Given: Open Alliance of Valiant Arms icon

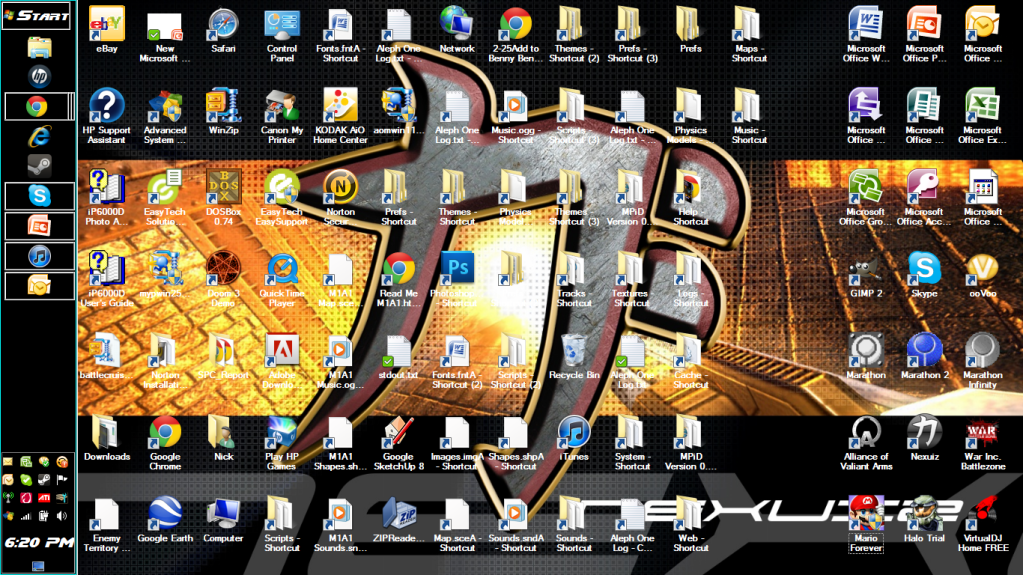Looking at the screenshot, I should tap(866, 442).
